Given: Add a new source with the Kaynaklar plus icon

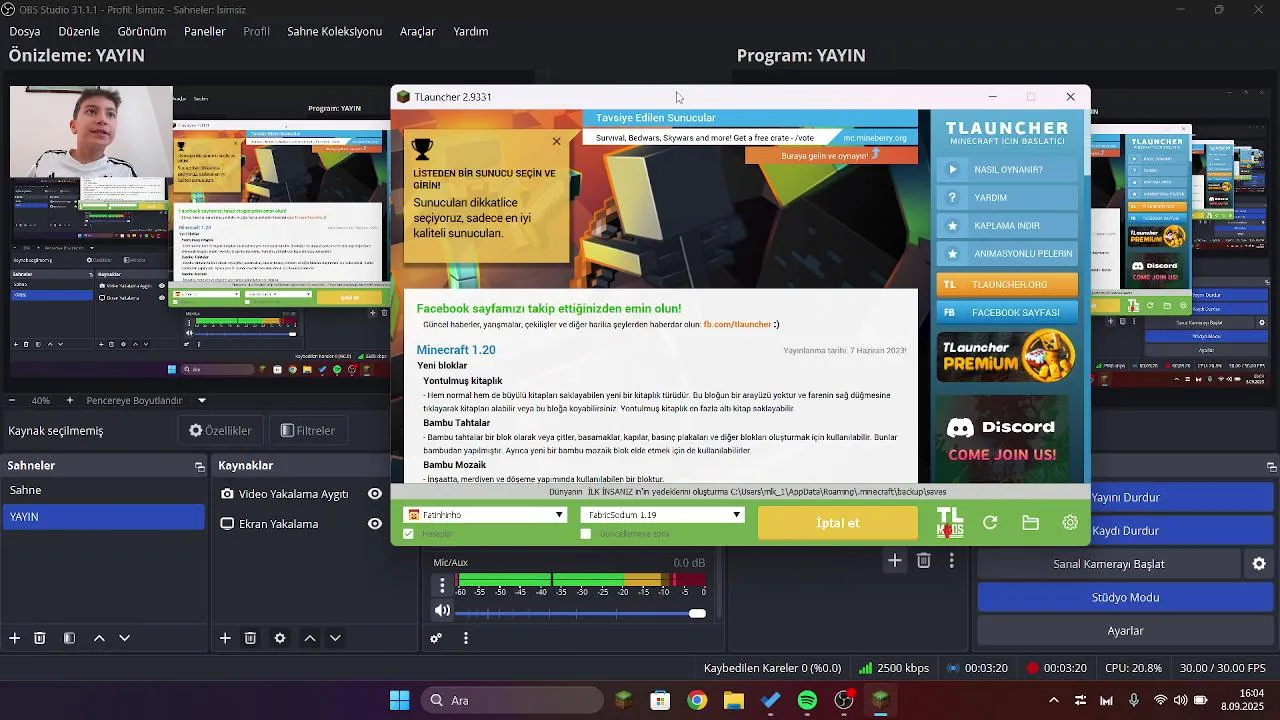Looking at the screenshot, I should click(x=225, y=638).
